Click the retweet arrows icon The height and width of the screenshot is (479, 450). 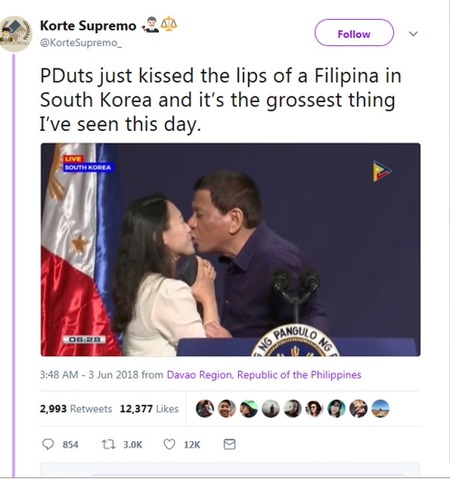[108, 444]
